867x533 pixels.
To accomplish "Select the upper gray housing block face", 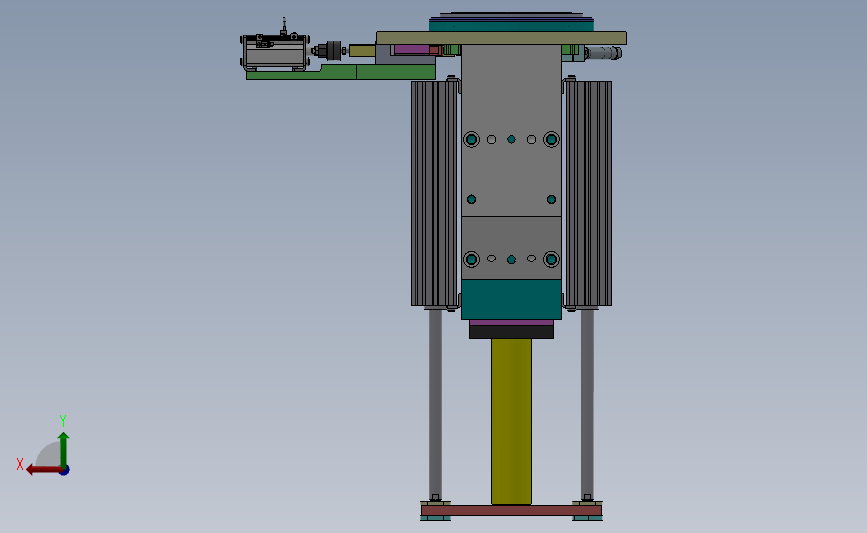I will click(511, 130).
